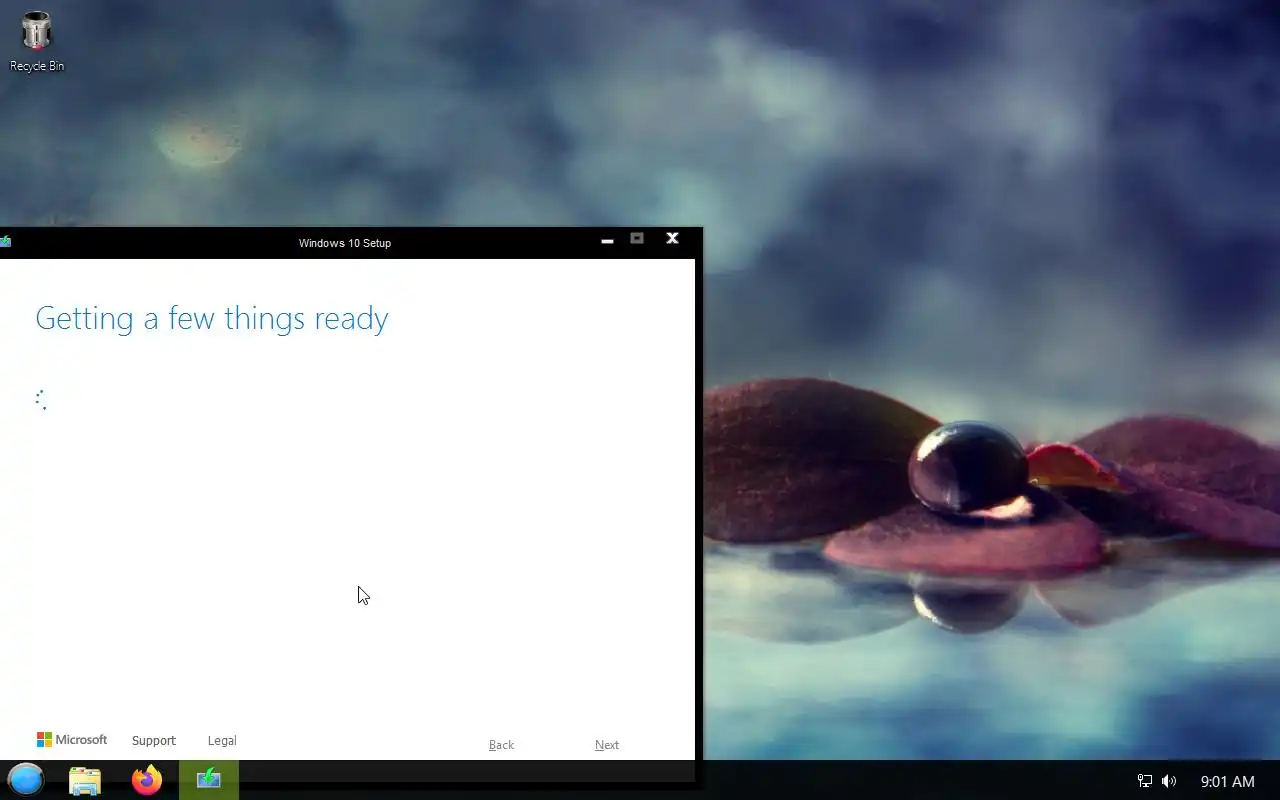Click the Microsoft logo in Setup
The width and height of the screenshot is (1280, 800).
coord(72,740)
